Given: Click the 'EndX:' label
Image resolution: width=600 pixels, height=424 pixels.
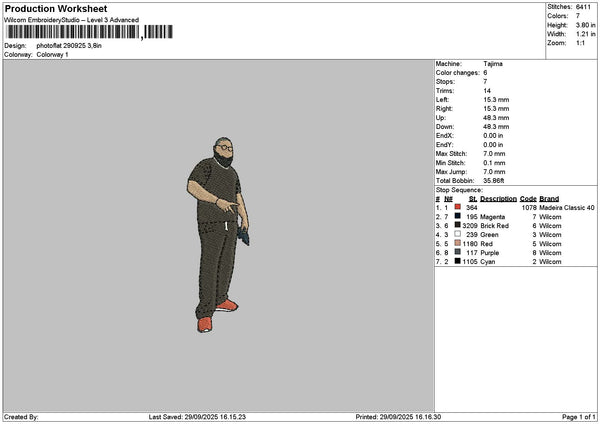Looking at the screenshot, I should (445, 136).
